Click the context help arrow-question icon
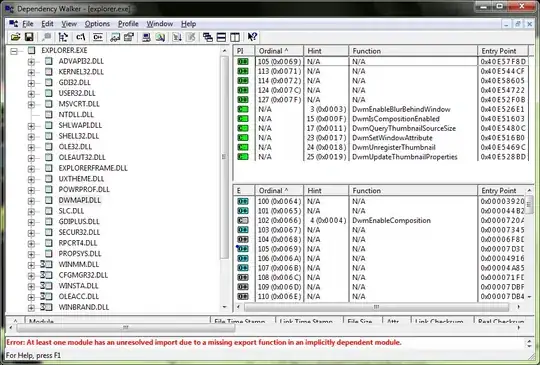Image resolution: width=540 pixels, height=365 pixels. click(252, 37)
